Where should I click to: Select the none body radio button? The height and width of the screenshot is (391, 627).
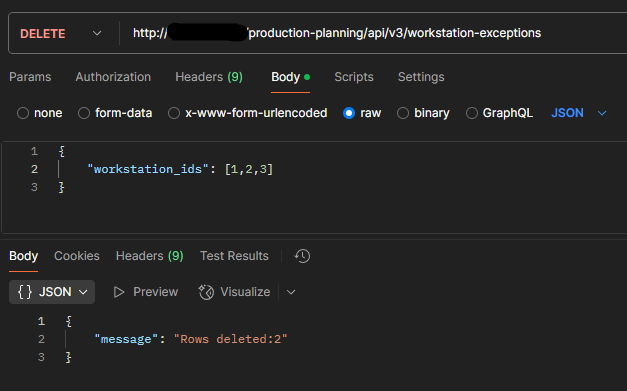tap(23, 113)
